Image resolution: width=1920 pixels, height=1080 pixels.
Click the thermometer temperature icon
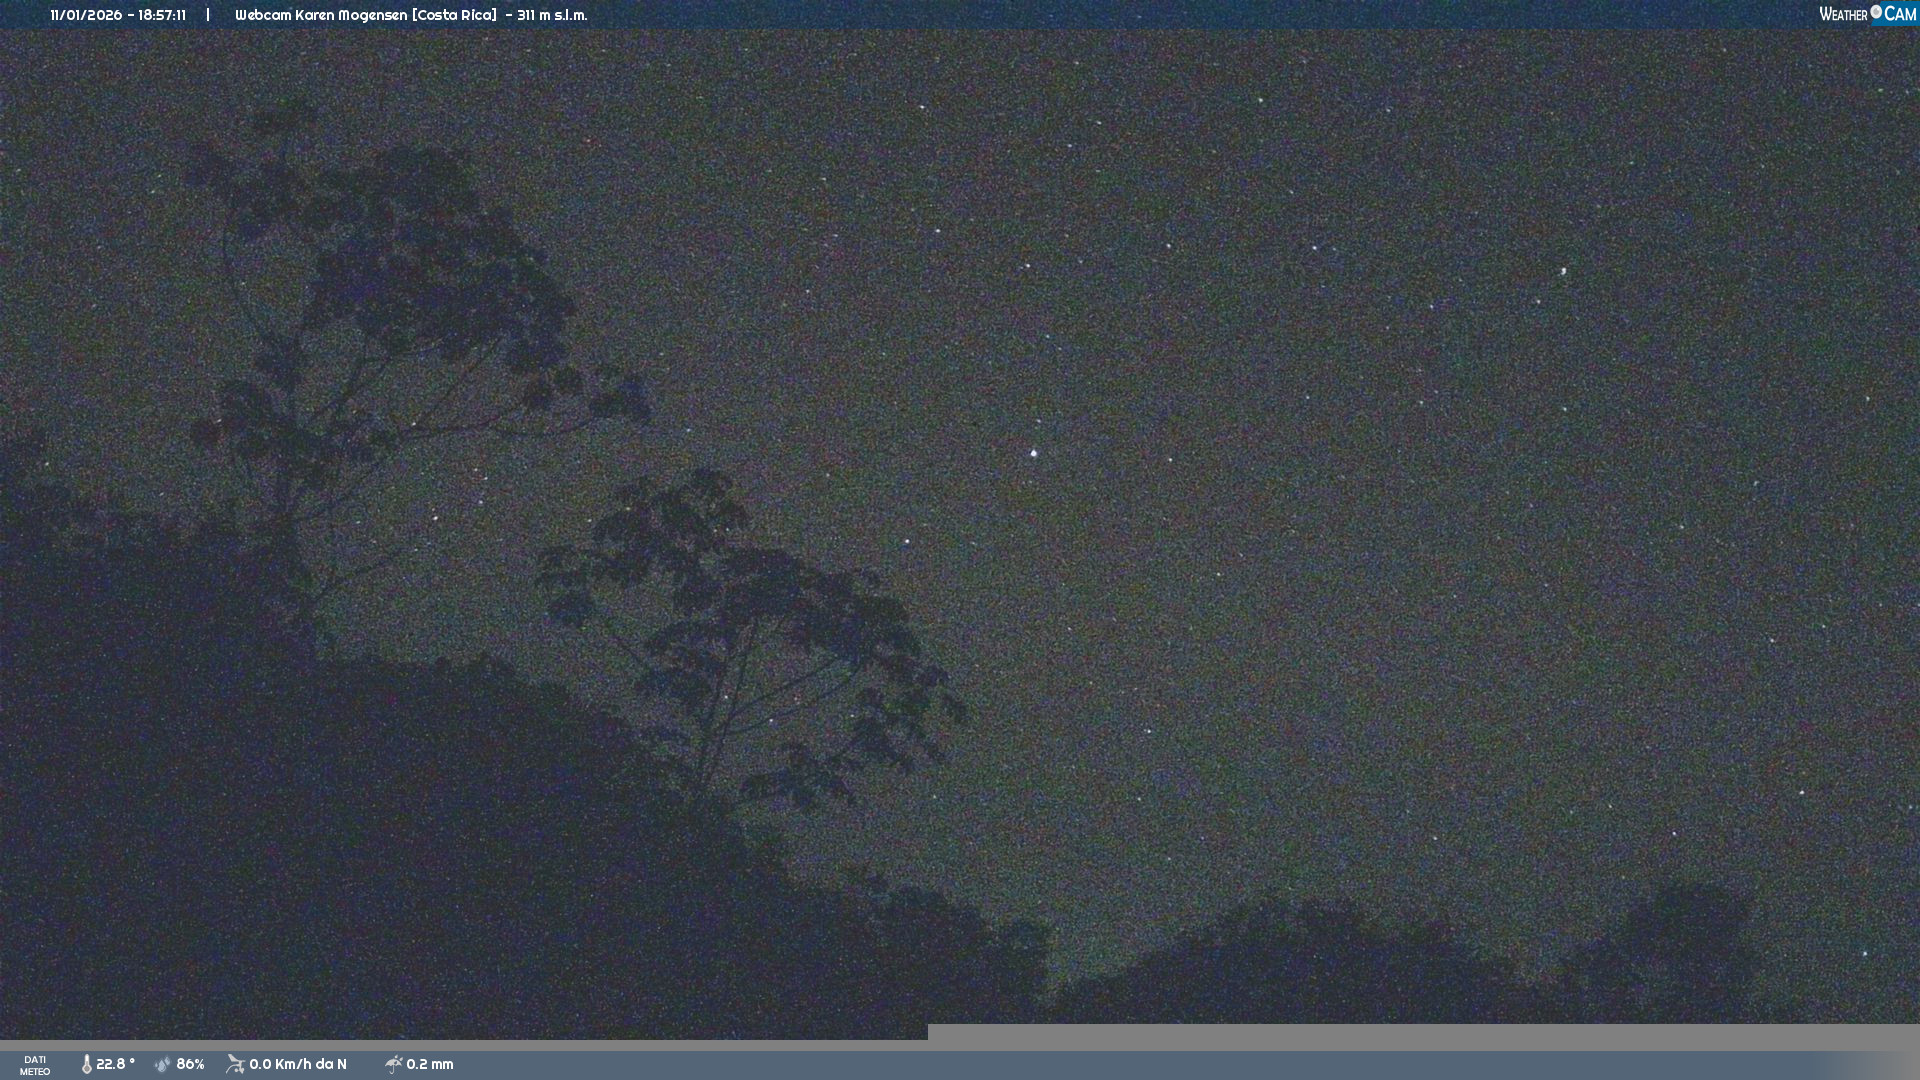[87, 1064]
